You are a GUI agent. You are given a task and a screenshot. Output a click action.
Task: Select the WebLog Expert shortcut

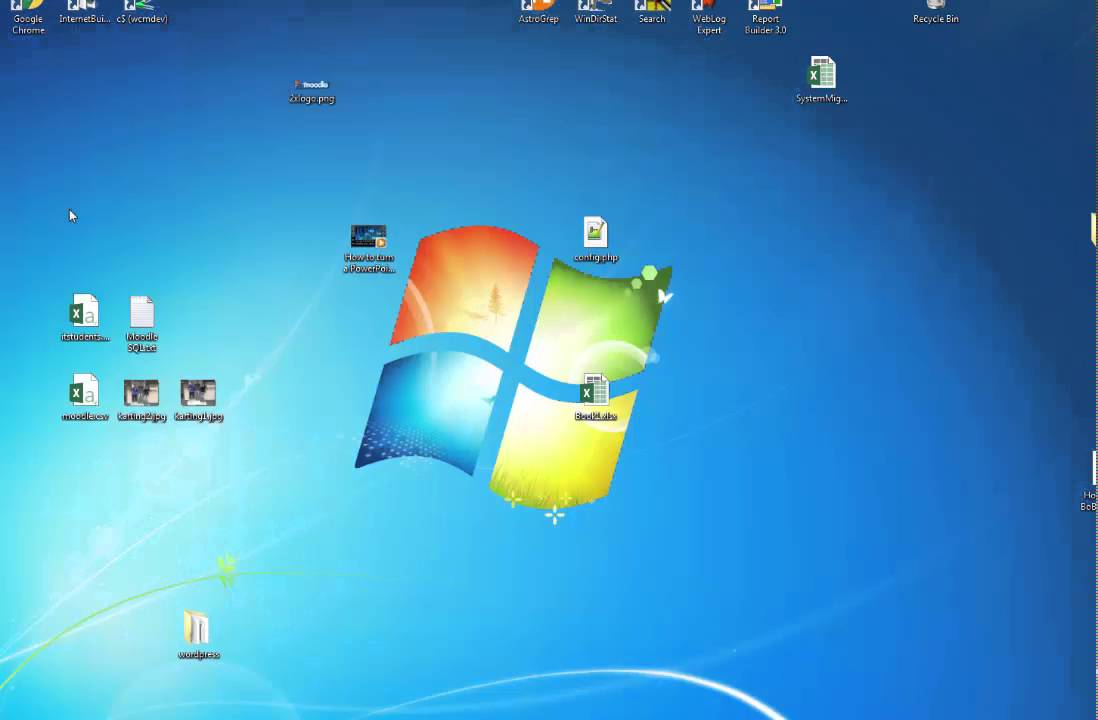tap(709, 17)
